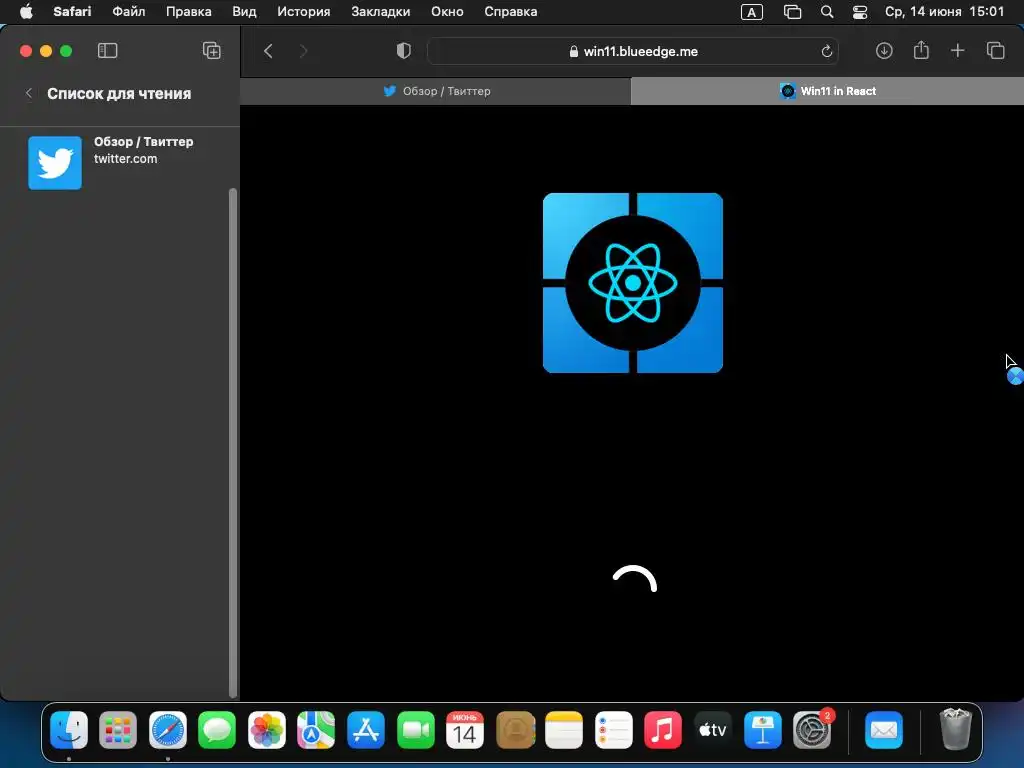This screenshot has width=1024, height=768.
Task: Open the Правка menu
Action: pos(189,12)
